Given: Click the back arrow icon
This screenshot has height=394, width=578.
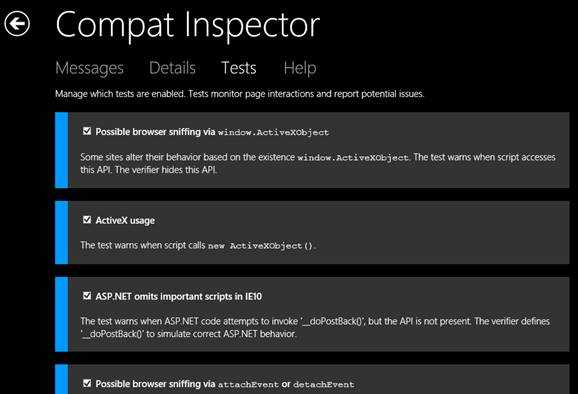Looking at the screenshot, I should click(x=17, y=24).
